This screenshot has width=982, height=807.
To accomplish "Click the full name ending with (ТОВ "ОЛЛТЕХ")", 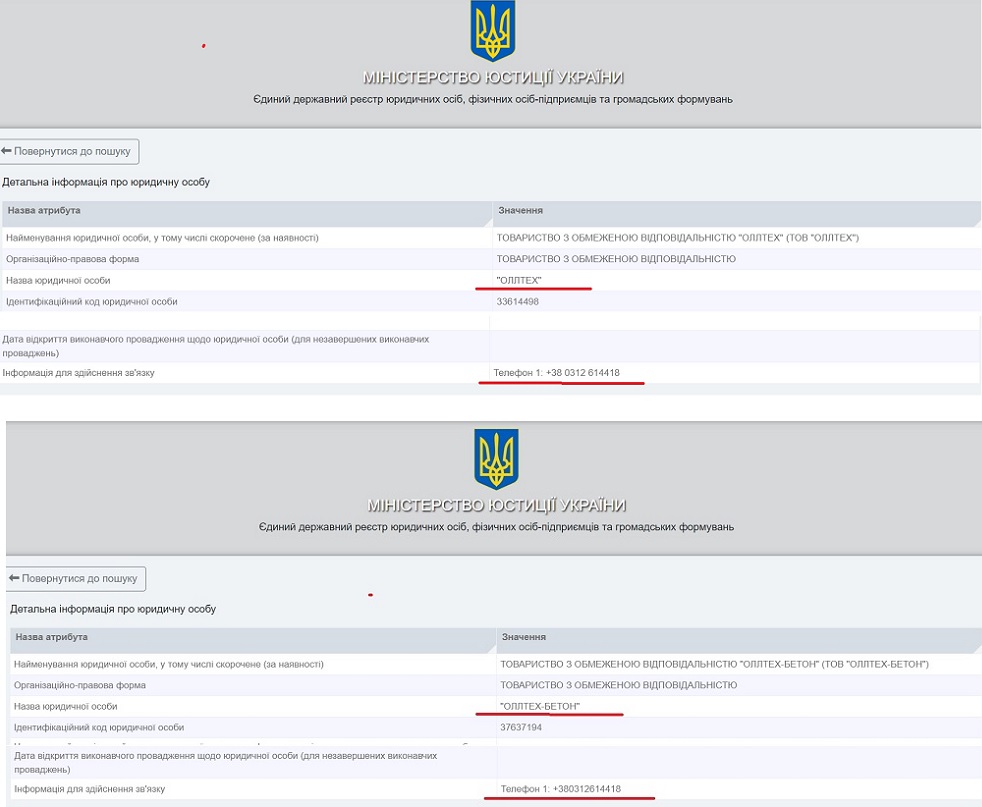I will (677, 238).
